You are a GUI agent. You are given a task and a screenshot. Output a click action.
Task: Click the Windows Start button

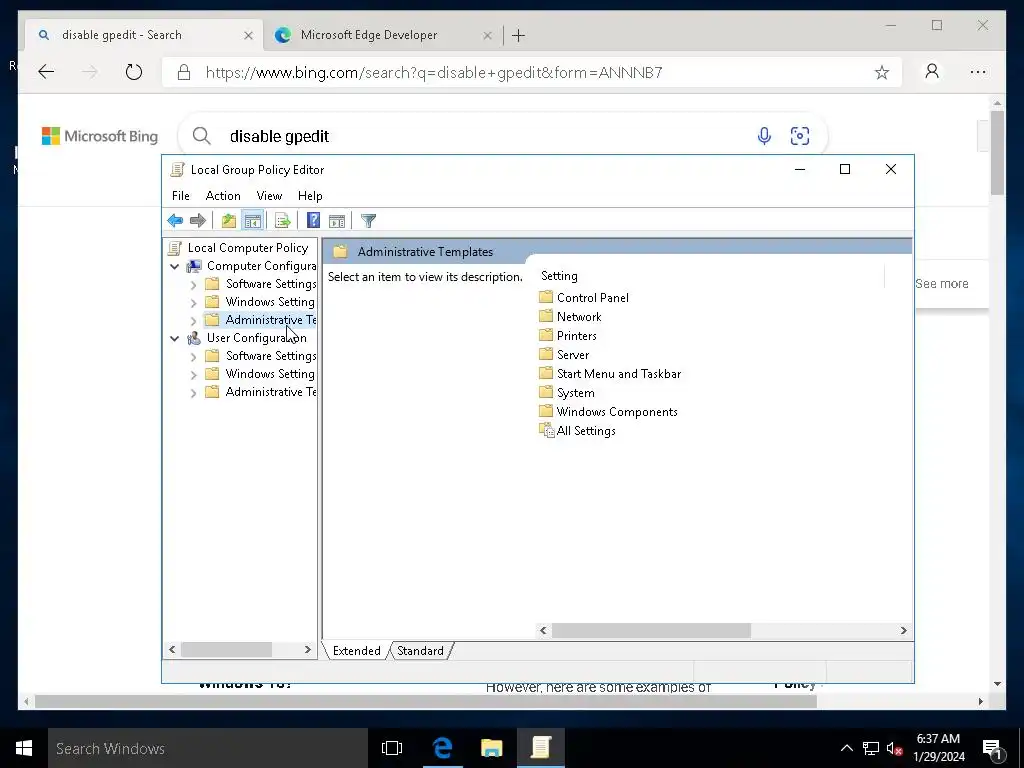pos(24,748)
